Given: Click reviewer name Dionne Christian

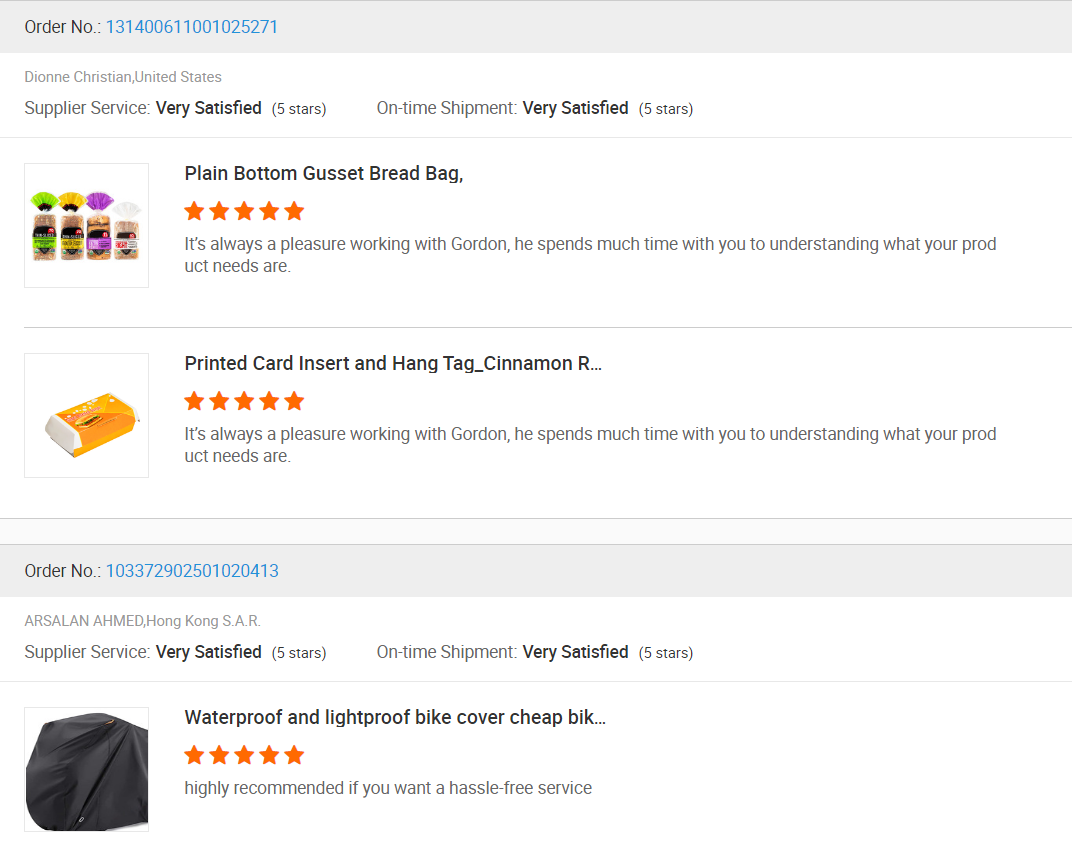Looking at the screenshot, I should click(x=78, y=77).
